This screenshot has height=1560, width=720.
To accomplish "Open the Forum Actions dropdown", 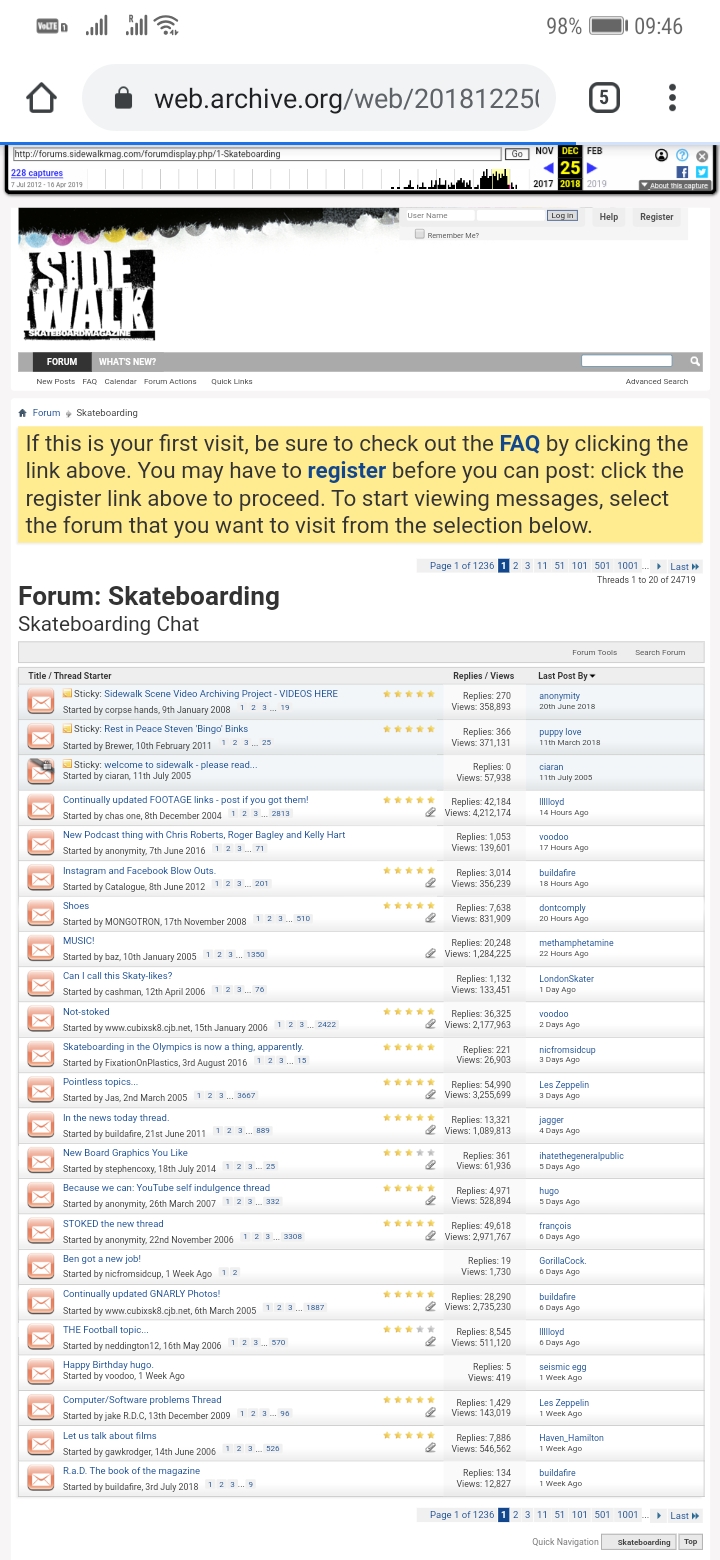I will [x=170, y=382].
